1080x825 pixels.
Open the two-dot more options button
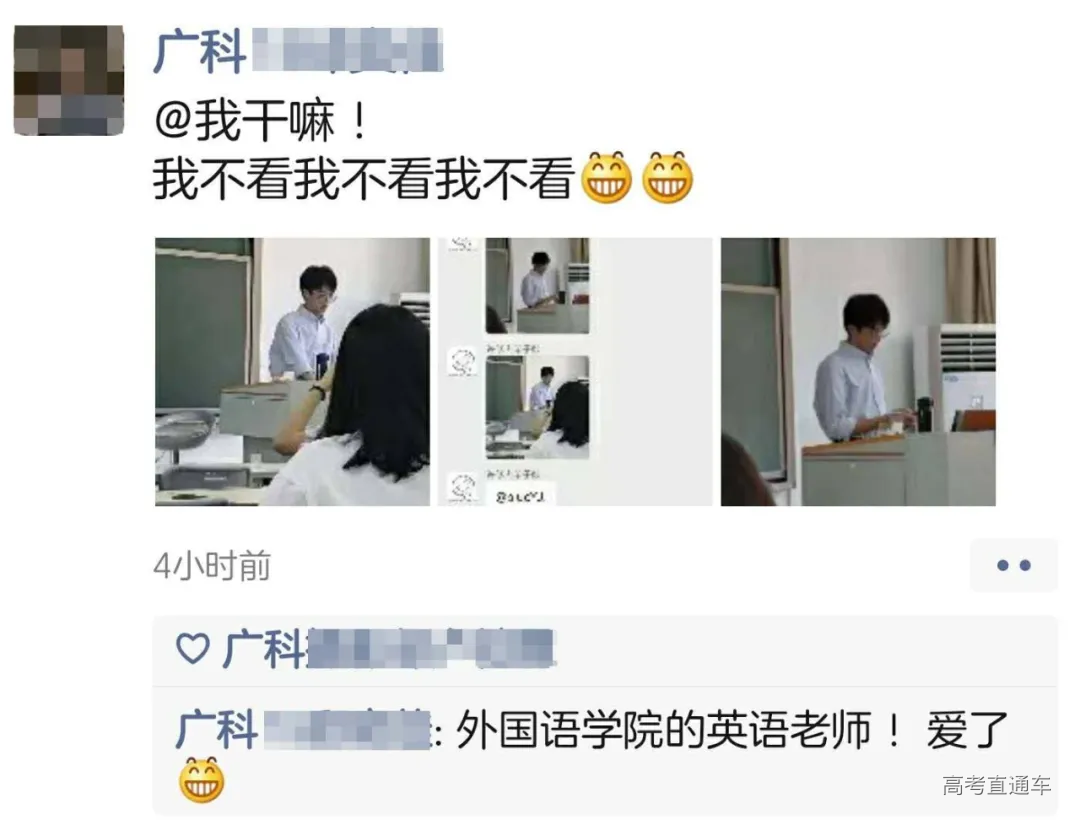[1013, 565]
